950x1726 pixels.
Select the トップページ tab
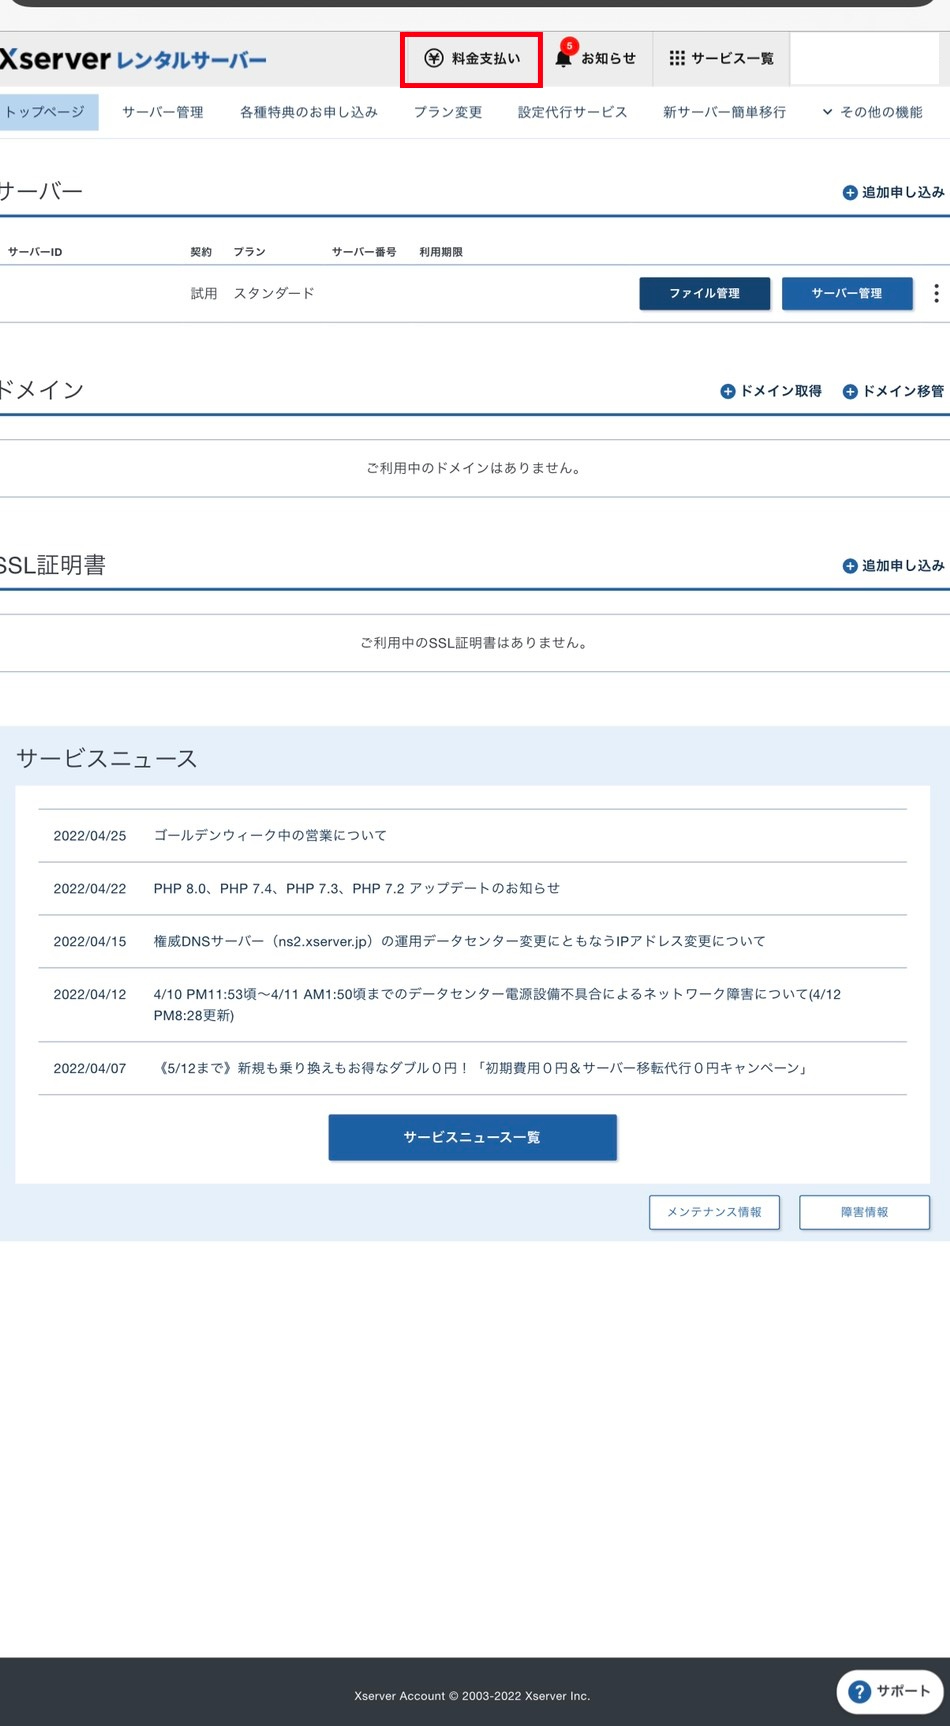[x=47, y=112]
